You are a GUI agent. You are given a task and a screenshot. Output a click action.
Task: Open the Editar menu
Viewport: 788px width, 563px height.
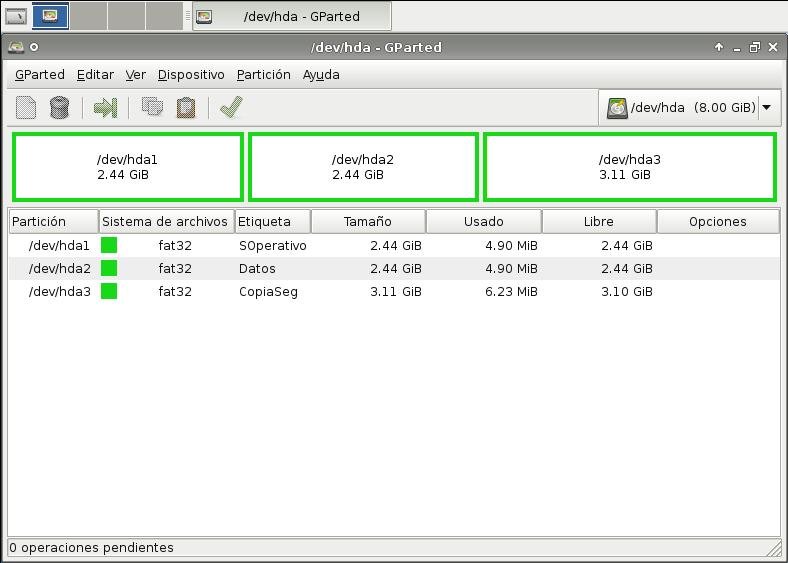95,75
